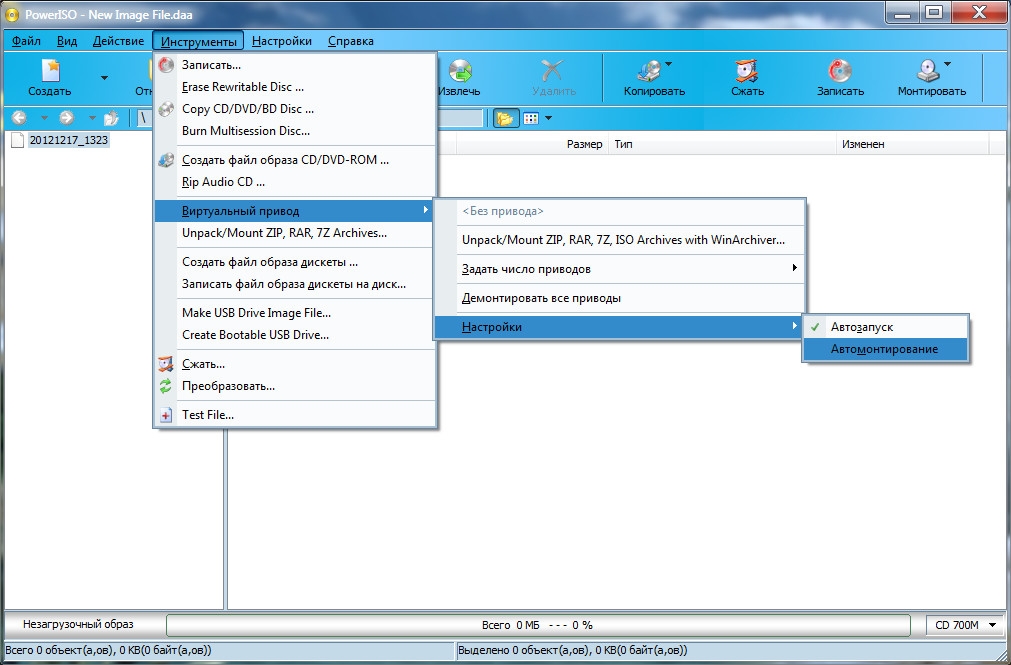Choose Make USB Drive Image File entry
This screenshot has height=665, width=1011.
tap(295, 313)
